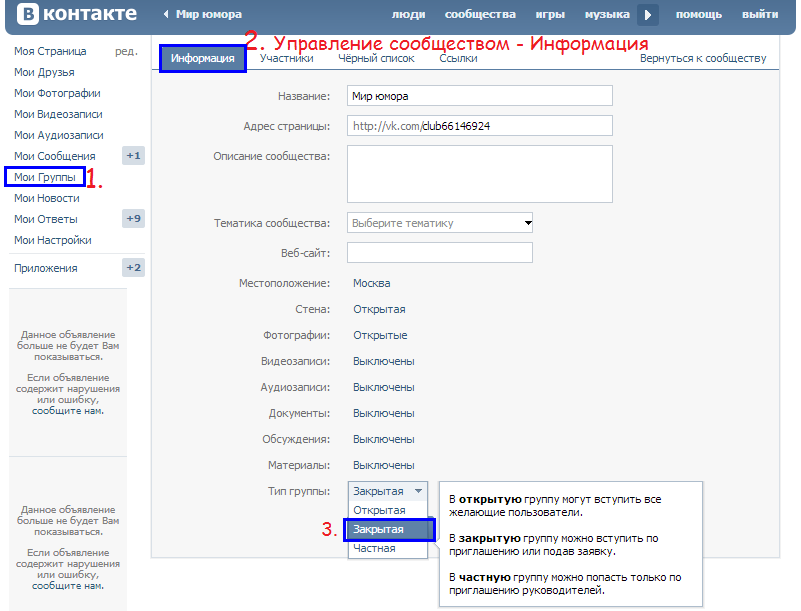This screenshot has width=801, height=611.
Task: Click the Название input field
Action: (480, 96)
